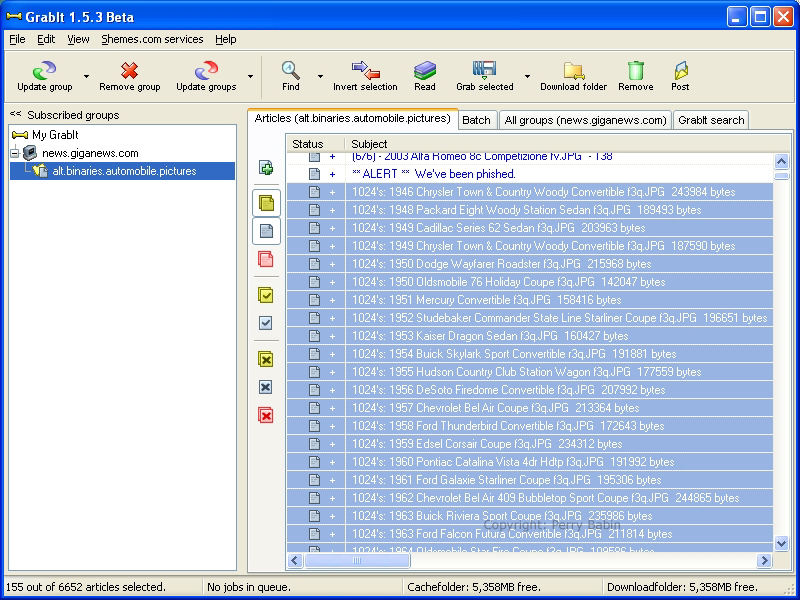
Task: Select the 1950 Dodge Wayfarer Roadster article
Action: point(530,264)
